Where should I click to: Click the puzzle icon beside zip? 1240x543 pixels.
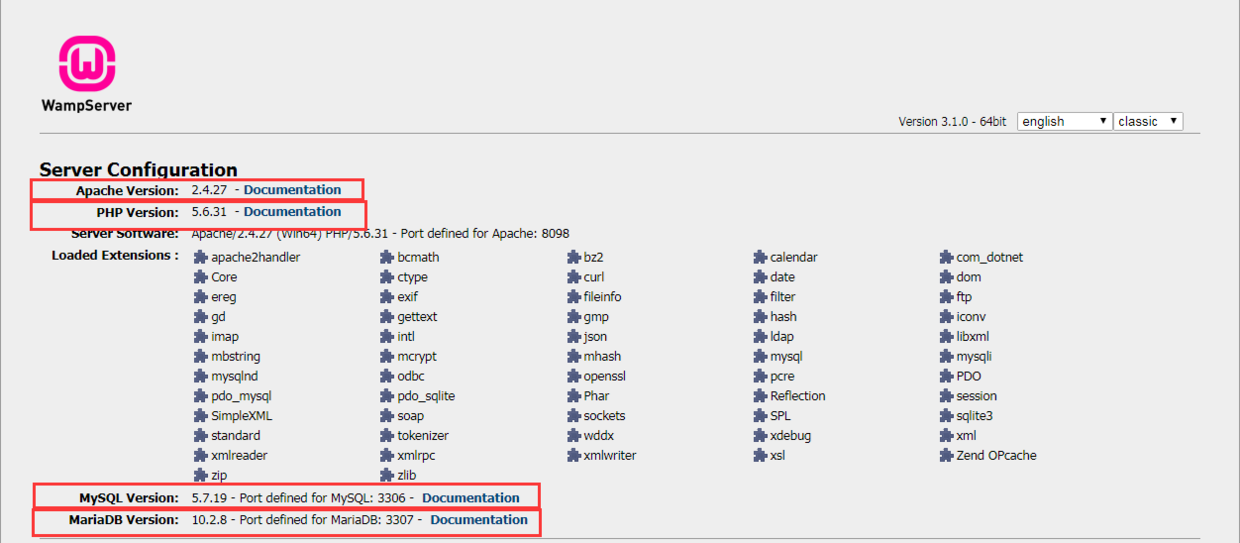(201, 475)
